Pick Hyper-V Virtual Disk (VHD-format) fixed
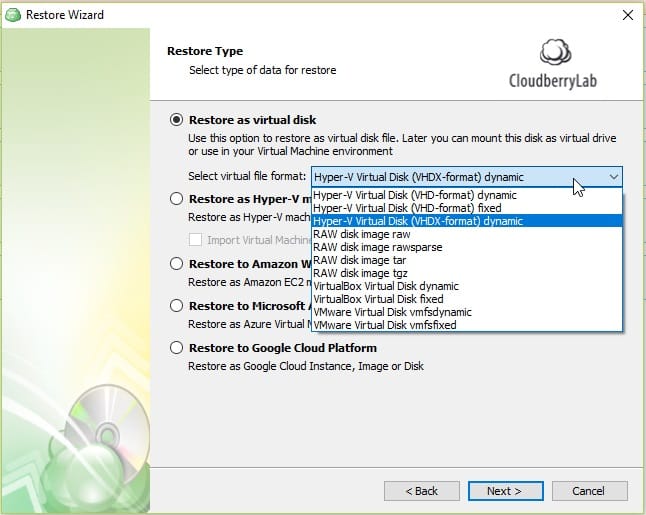 tap(467, 208)
